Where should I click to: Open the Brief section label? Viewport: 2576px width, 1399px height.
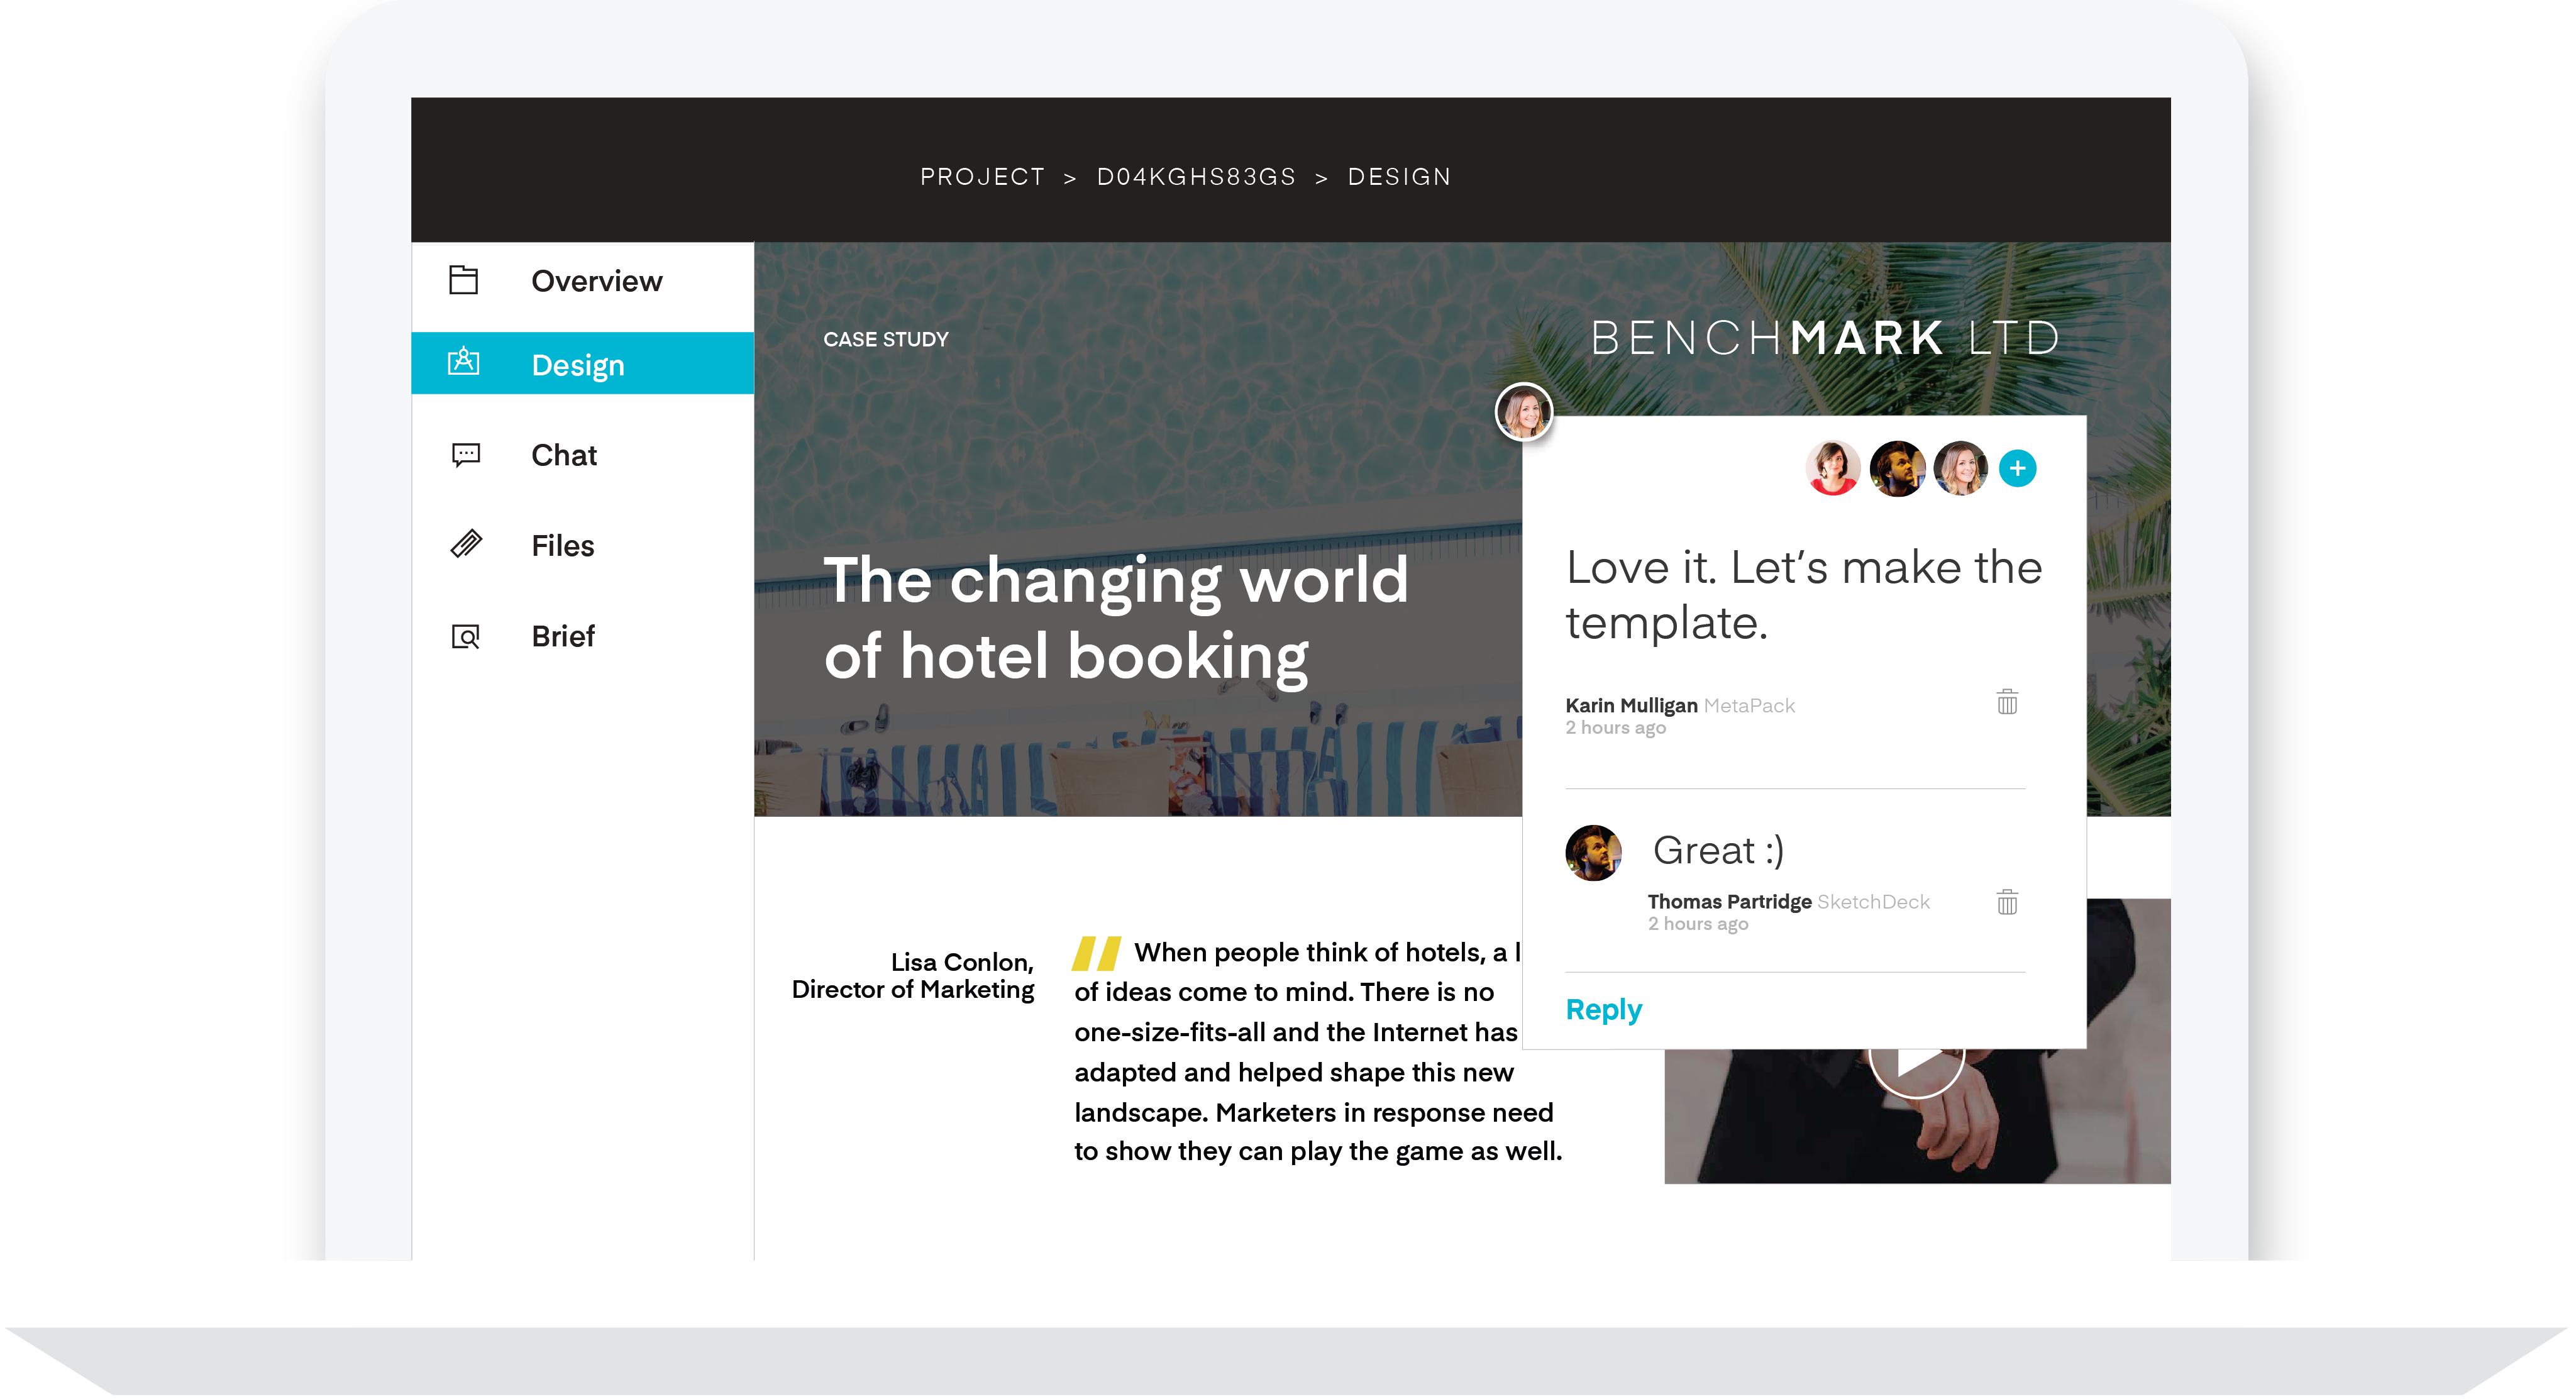(x=563, y=636)
